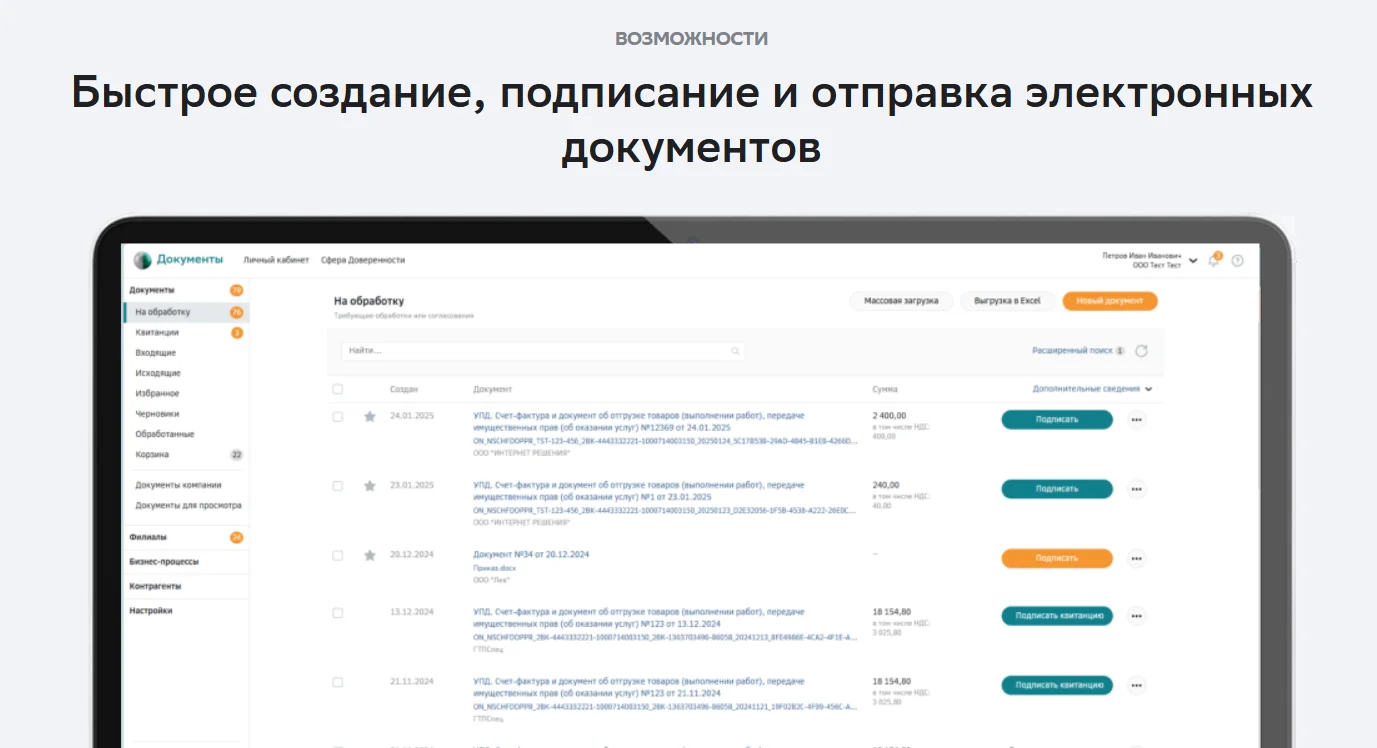Expand the Дополнительные сведения column dropdown
The width and height of the screenshot is (1377, 748).
(1149, 389)
